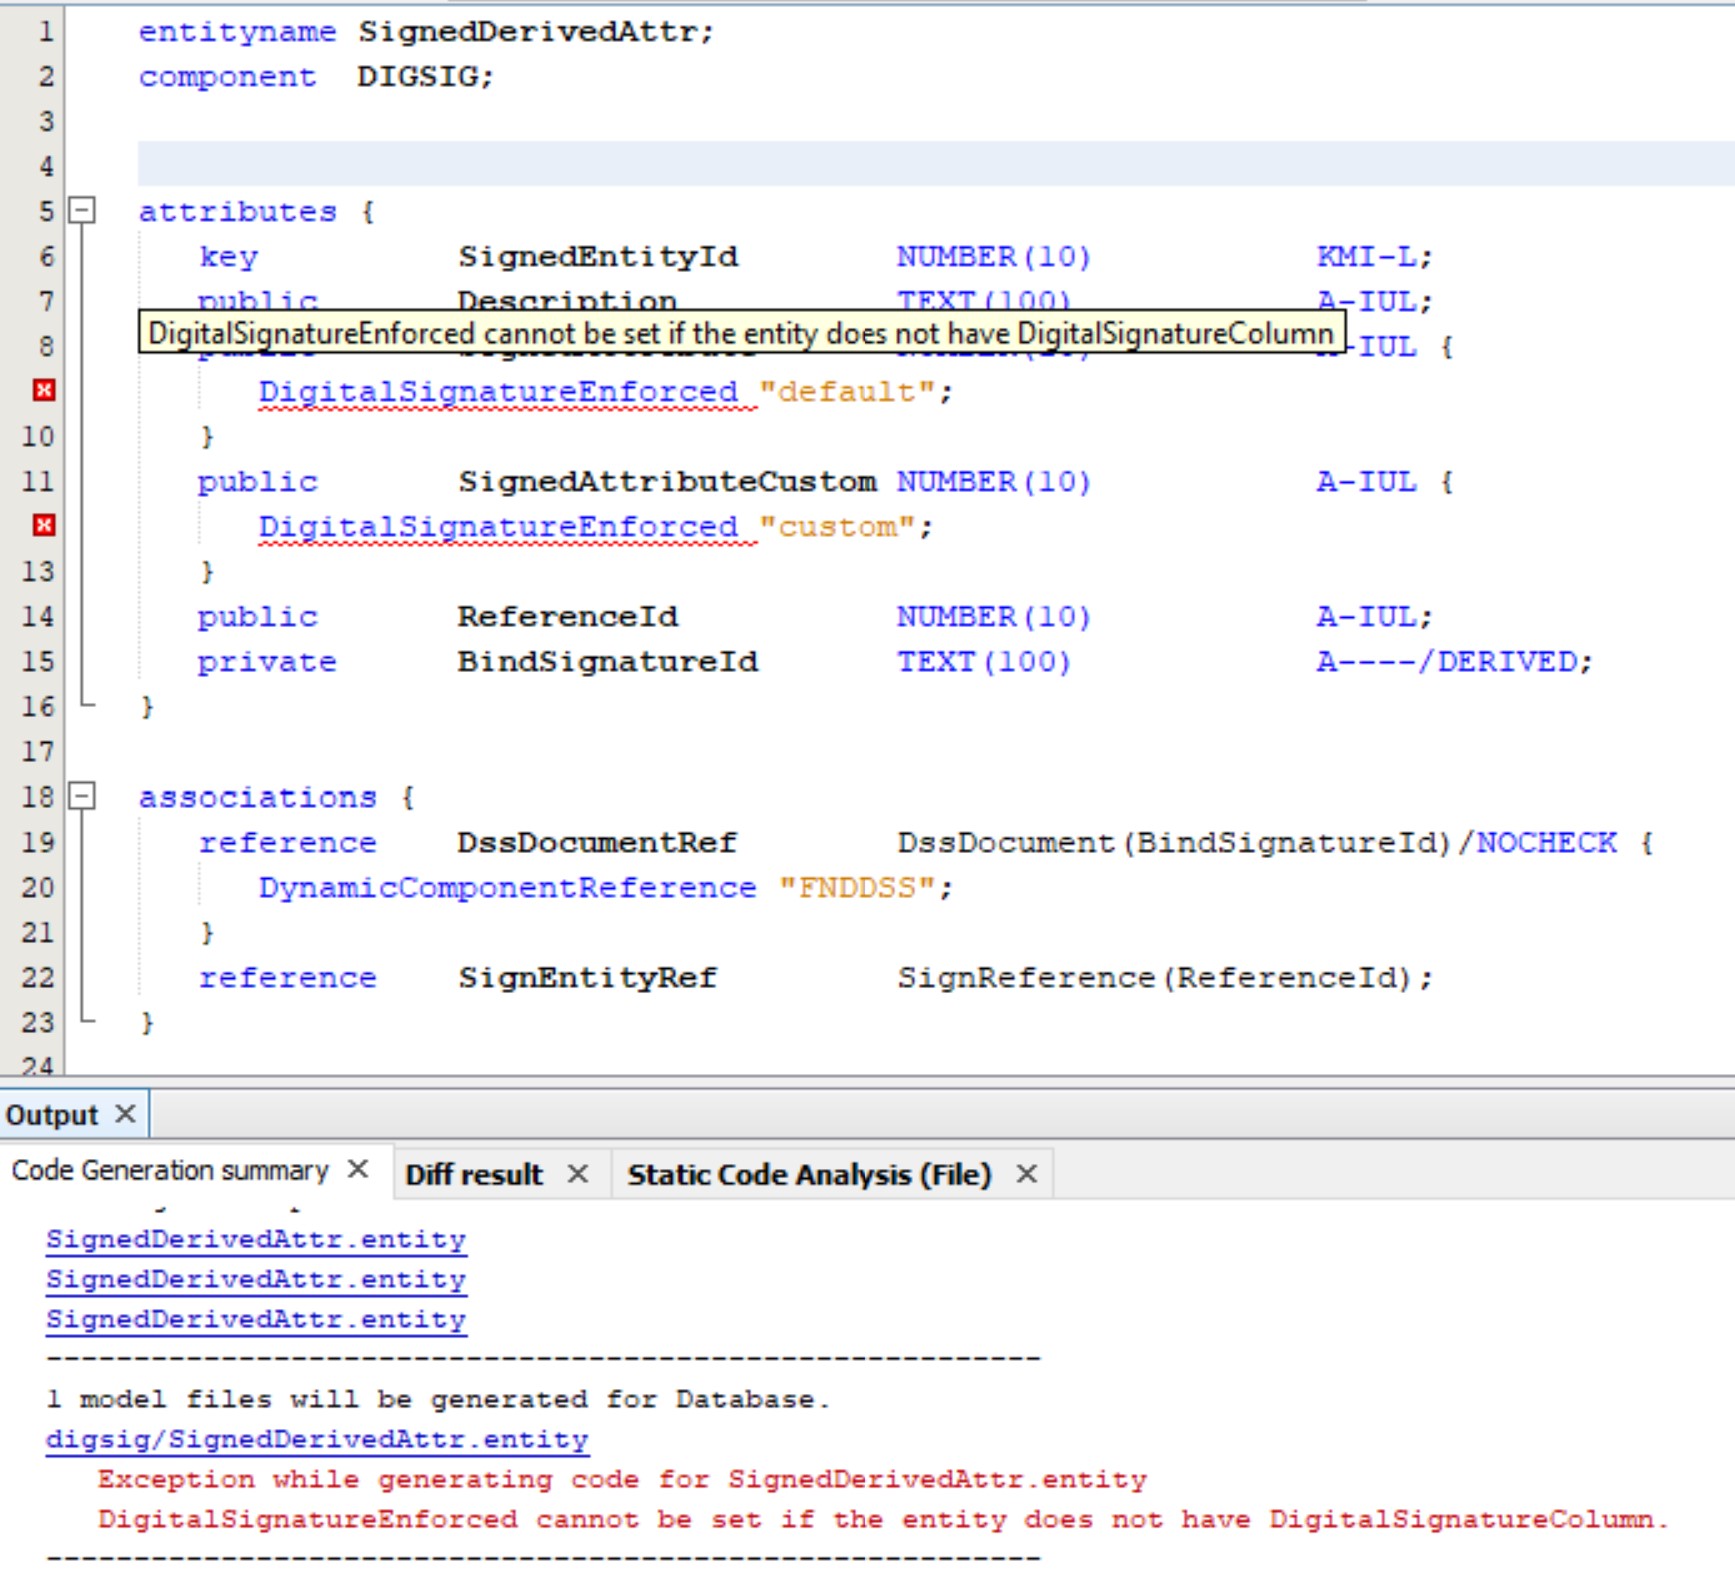Close the Output panel
Image resolution: width=1735 pixels, height=1580 pixels.
[127, 1112]
